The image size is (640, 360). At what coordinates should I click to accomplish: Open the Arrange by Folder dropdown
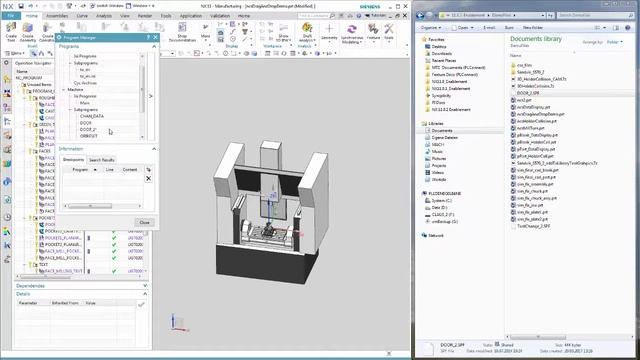pyautogui.click(x=614, y=42)
